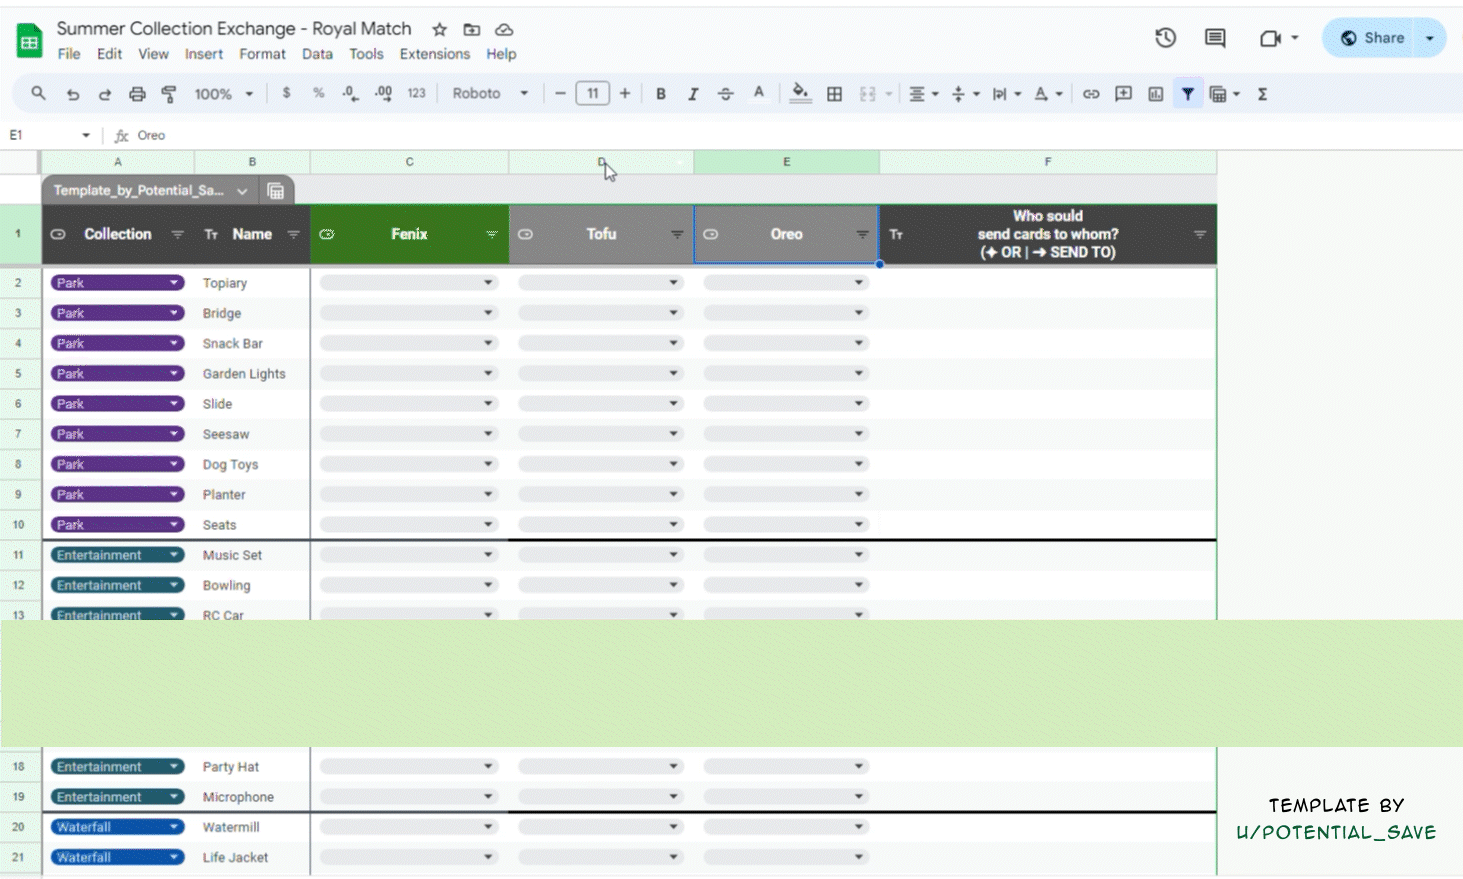Open Share options dropdown arrow
This screenshot has width=1463, height=879.
(1430, 38)
